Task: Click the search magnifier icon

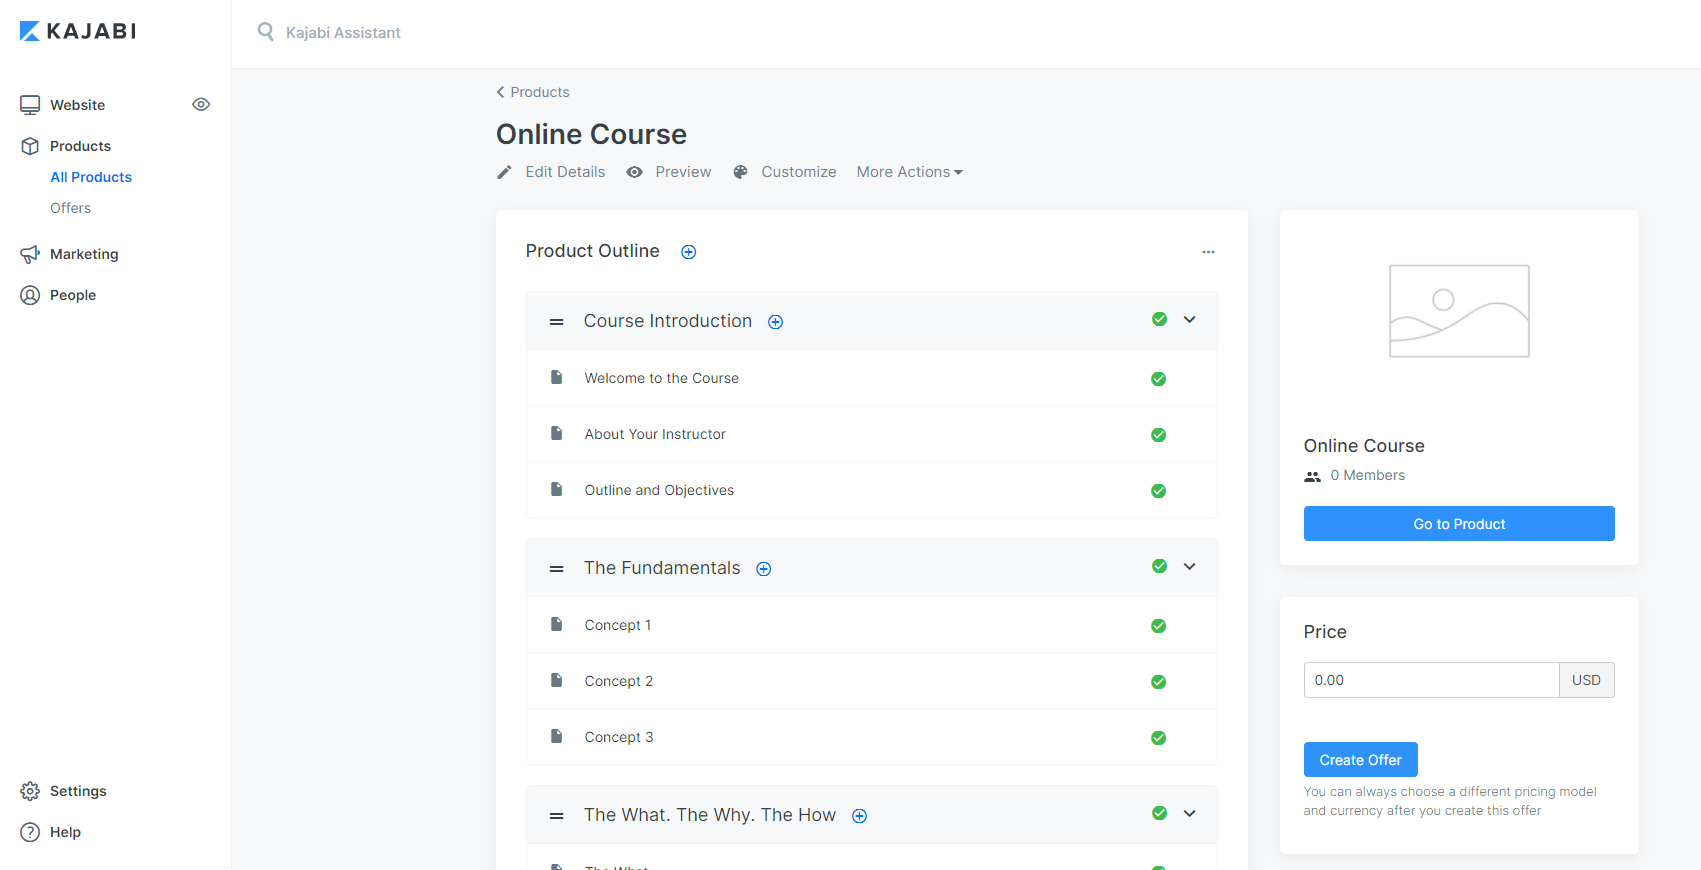Action: (266, 32)
